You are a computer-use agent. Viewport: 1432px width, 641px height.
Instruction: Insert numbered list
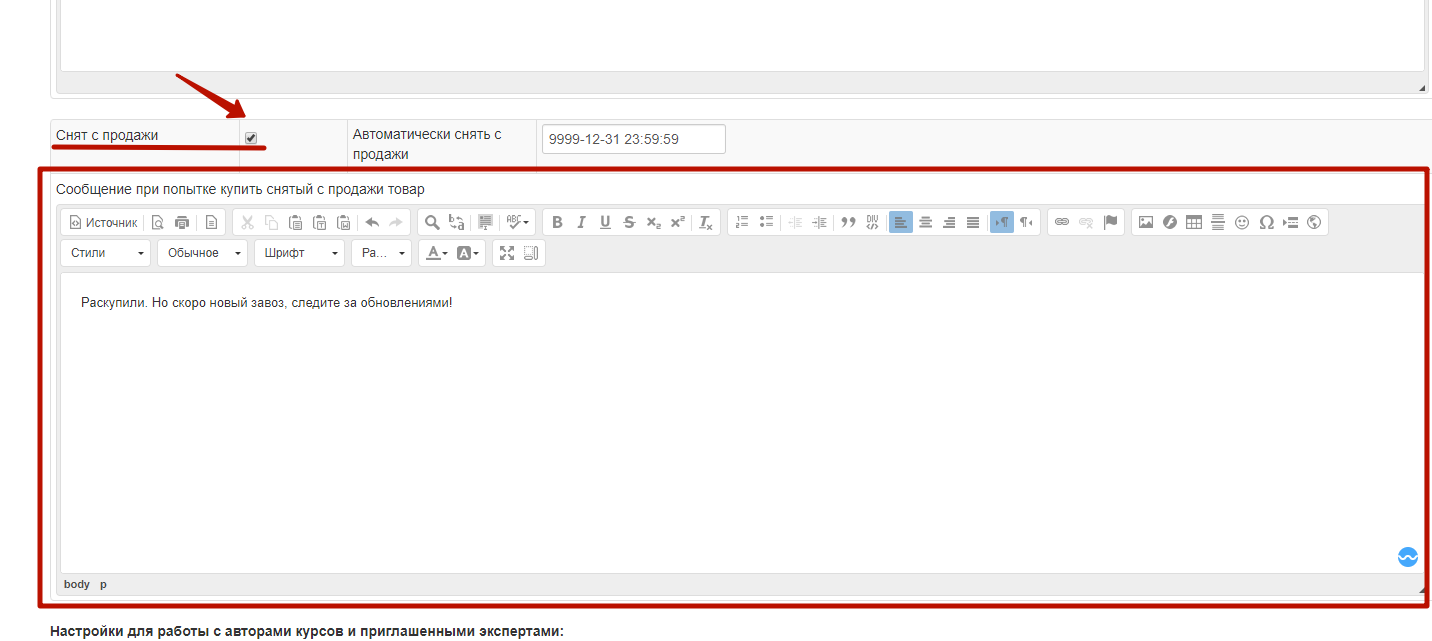point(741,222)
